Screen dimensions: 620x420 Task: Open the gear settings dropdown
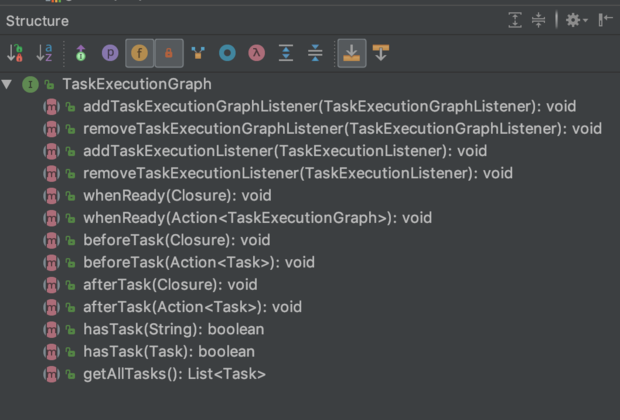(576, 20)
